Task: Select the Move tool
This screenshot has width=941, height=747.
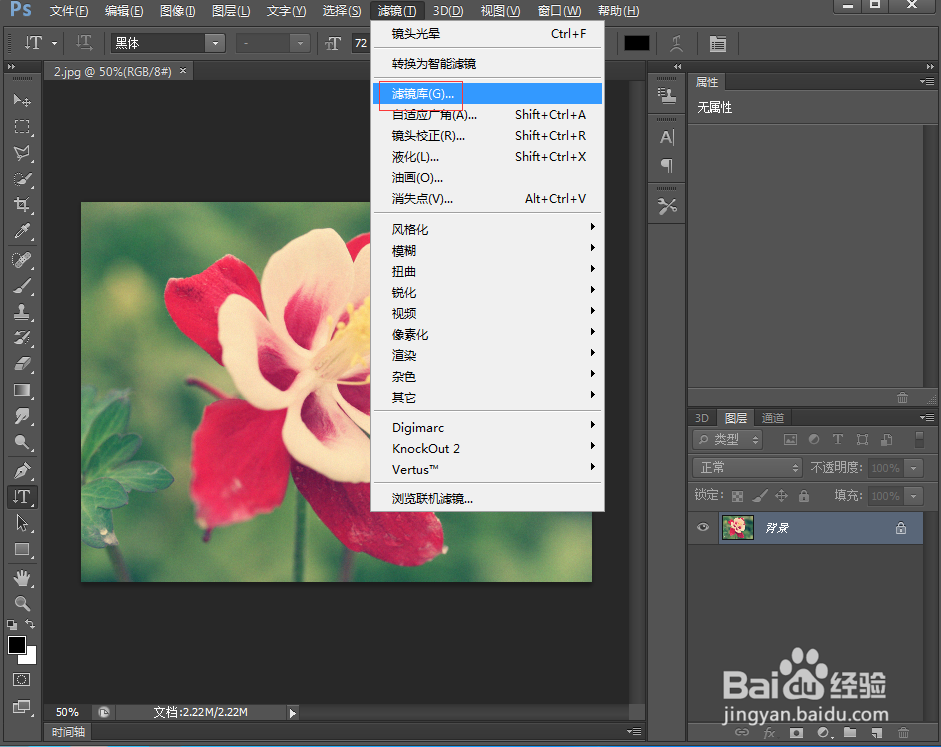Action: pos(22,100)
